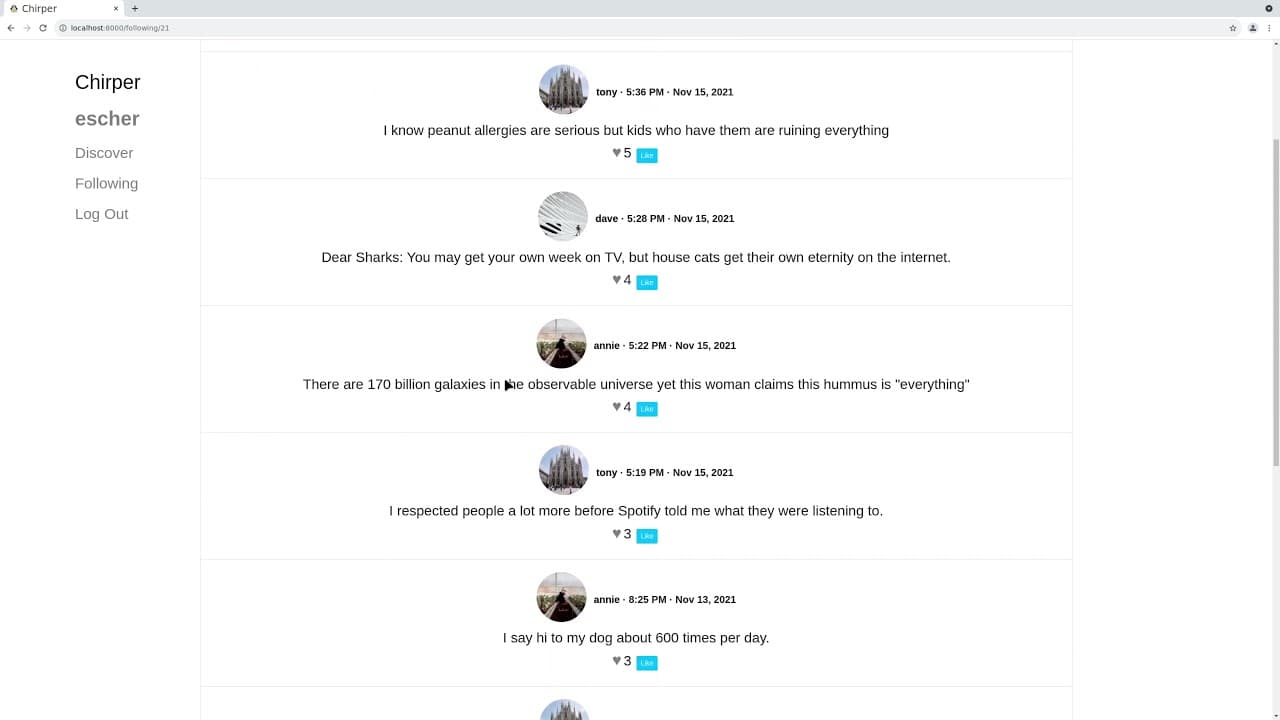Go to the Following page in the sidebar
This screenshot has height=720, width=1280.
click(x=106, y=183)
